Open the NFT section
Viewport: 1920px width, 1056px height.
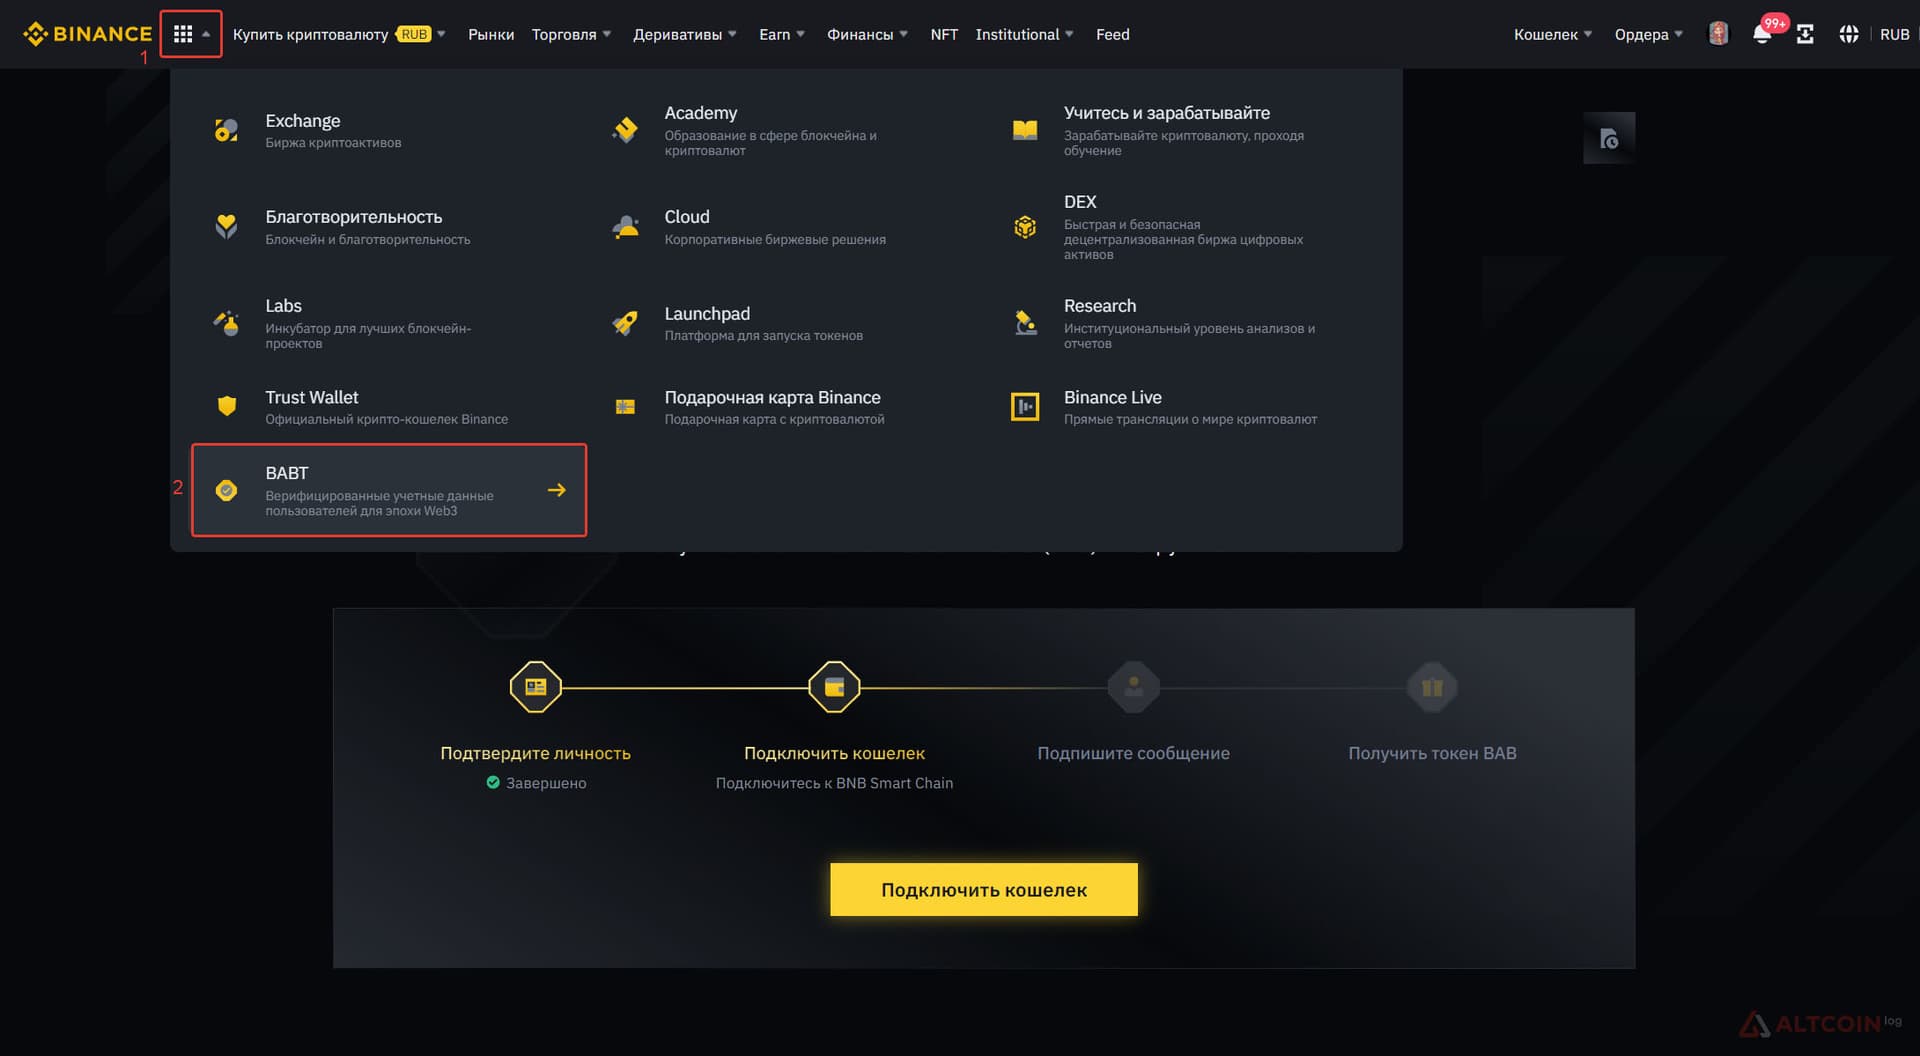[x=944, y=34]
